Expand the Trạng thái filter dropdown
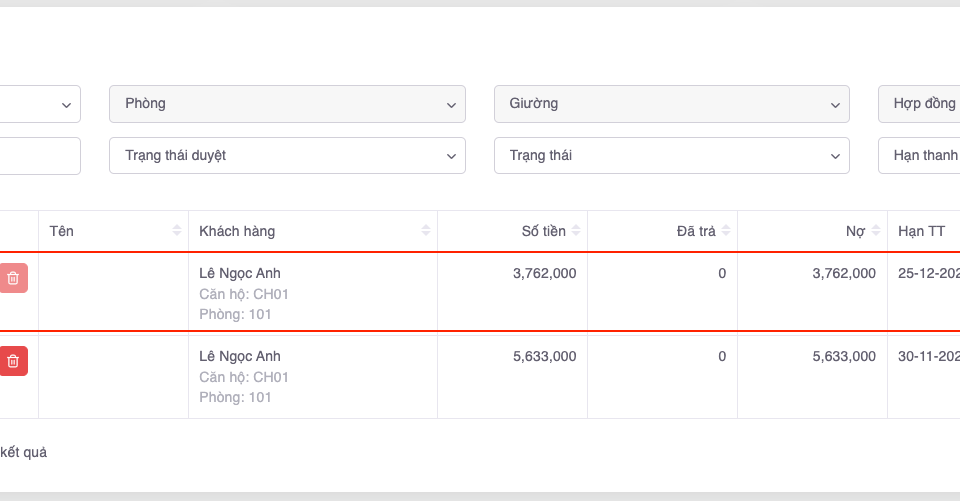 (x=671, y=156)
